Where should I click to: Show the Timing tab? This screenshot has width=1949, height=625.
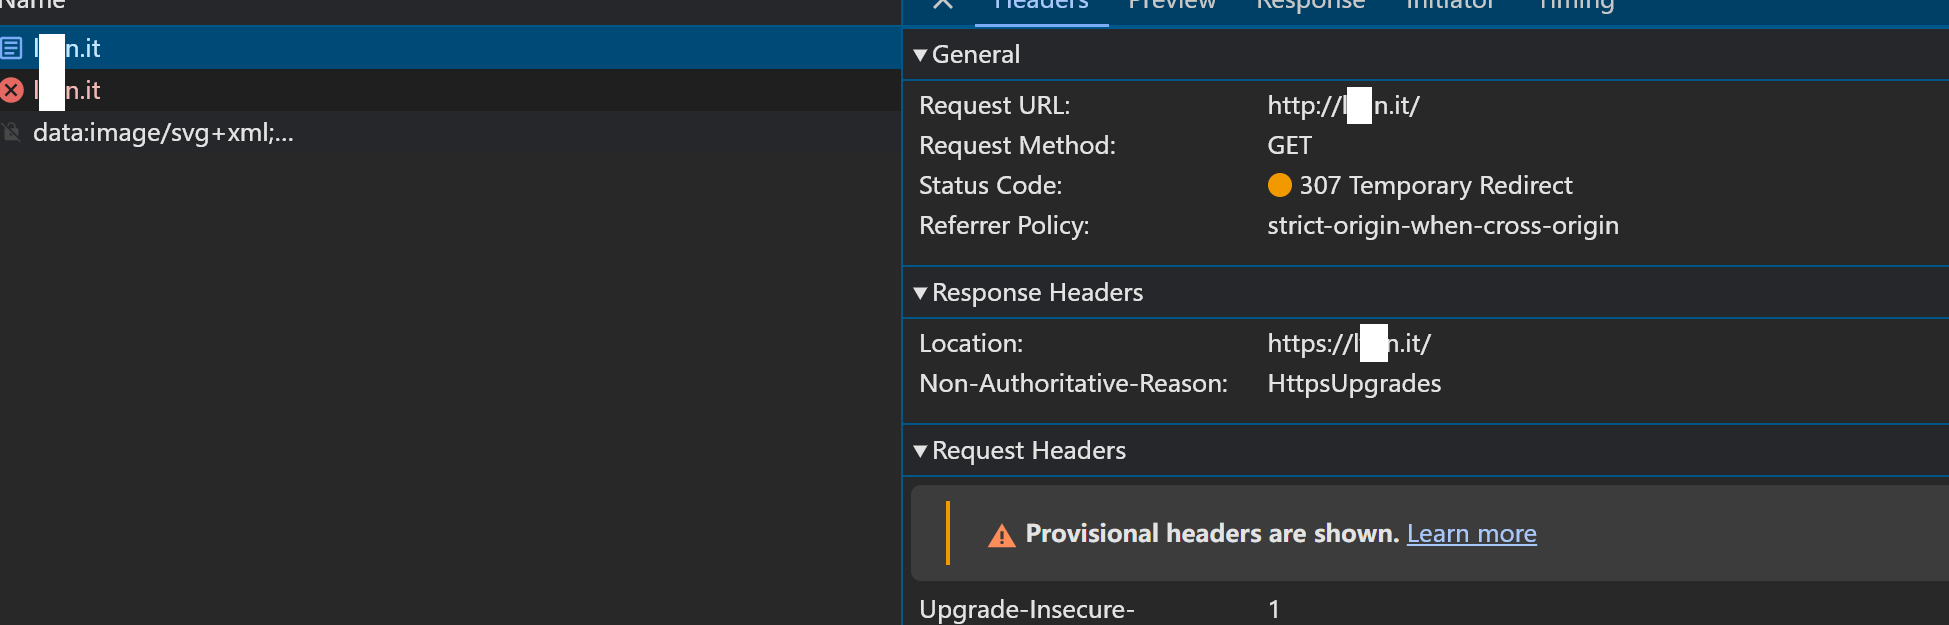coord(1576,5)
